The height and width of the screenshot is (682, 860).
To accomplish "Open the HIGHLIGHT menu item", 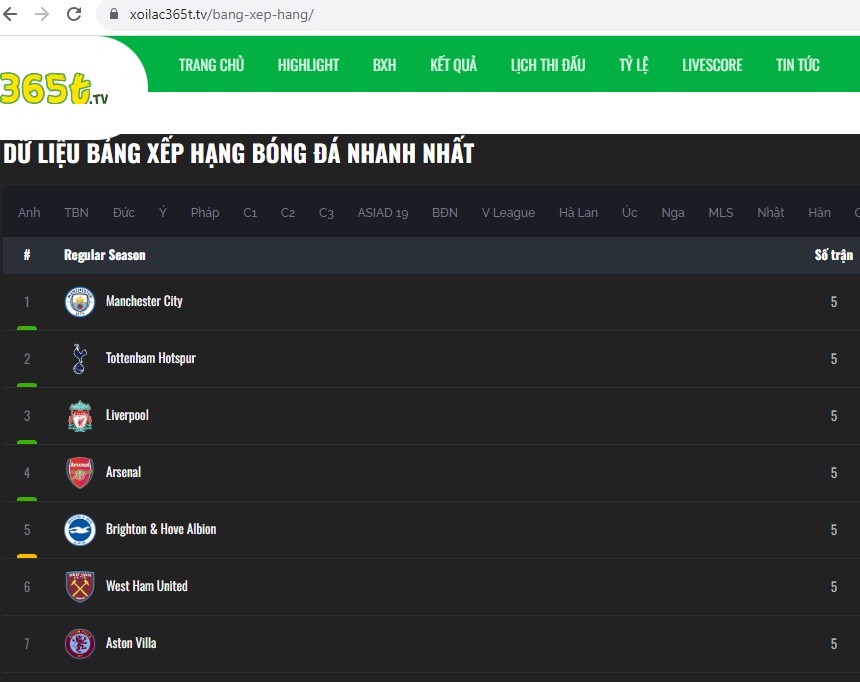I will coord(308,65).
